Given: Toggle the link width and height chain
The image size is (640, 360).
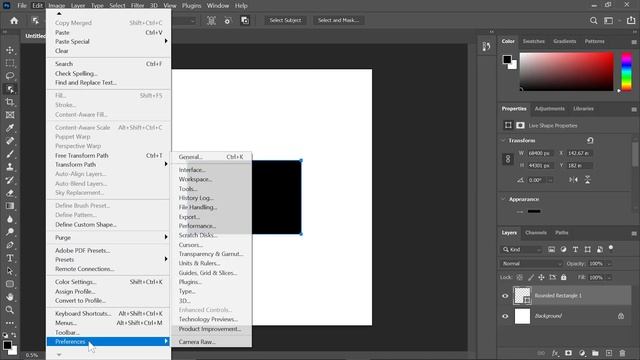Looking at the screenshot, I should click(508, 159).
